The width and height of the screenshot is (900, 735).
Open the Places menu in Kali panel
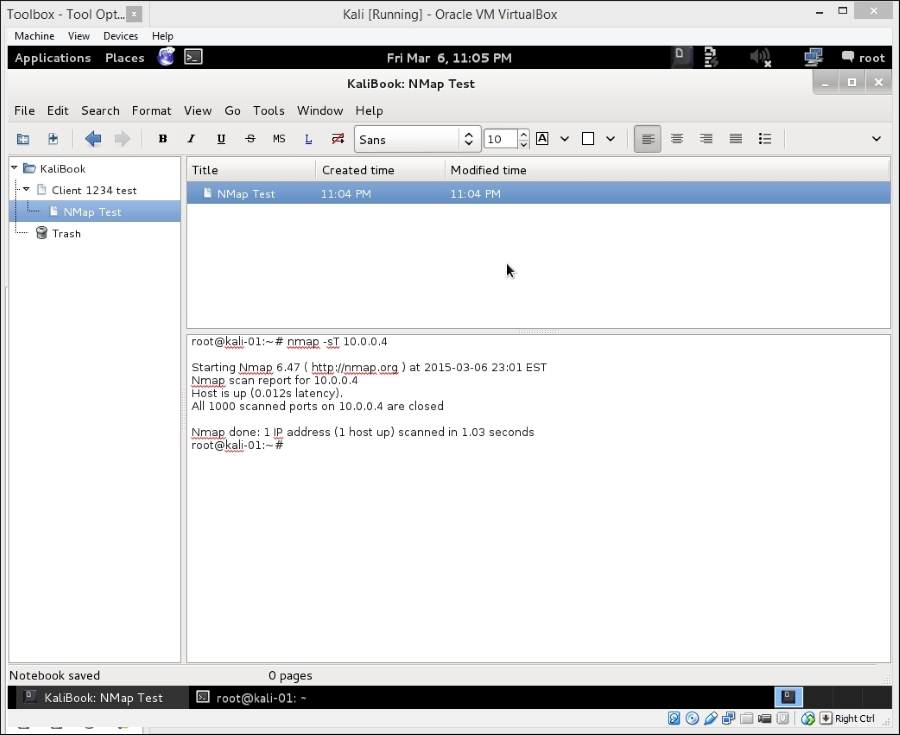click(125, 58)
